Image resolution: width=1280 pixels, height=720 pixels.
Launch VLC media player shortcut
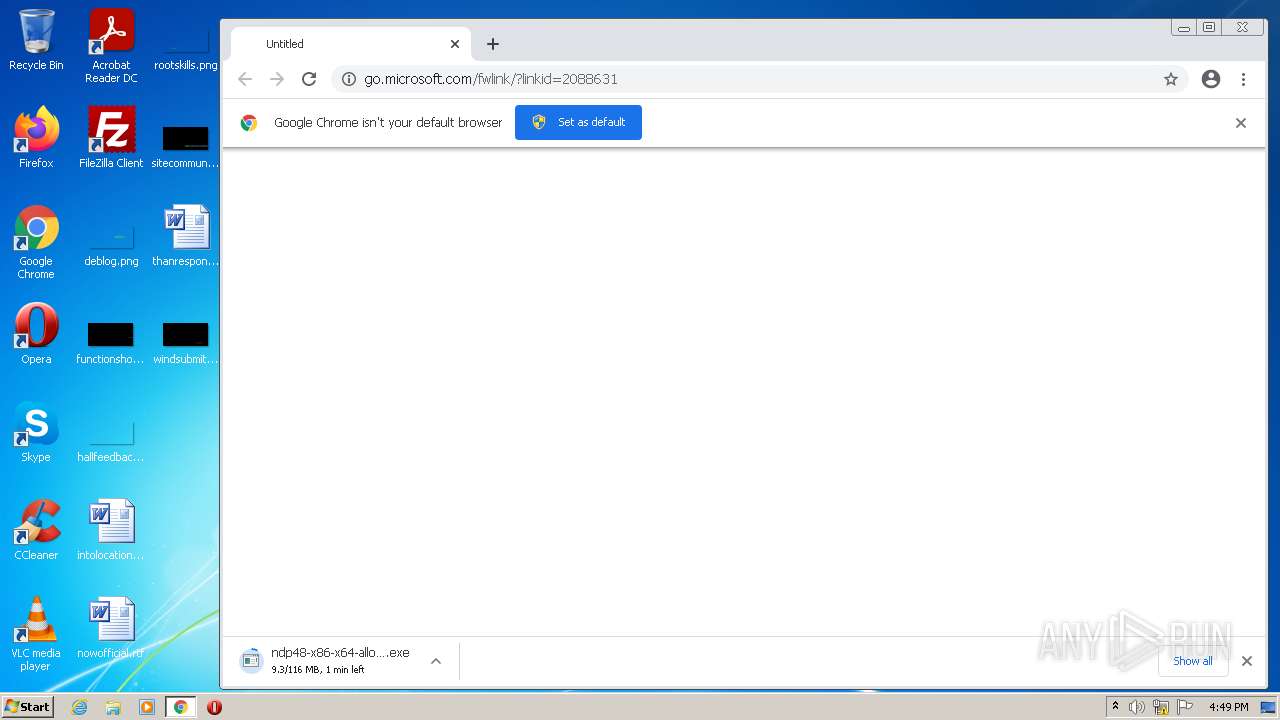[x=36, y=634]
